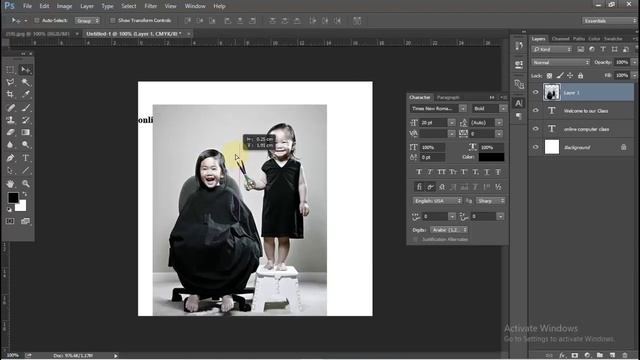Click text color black swatch

pyautogui.click(x=491, y=157)
